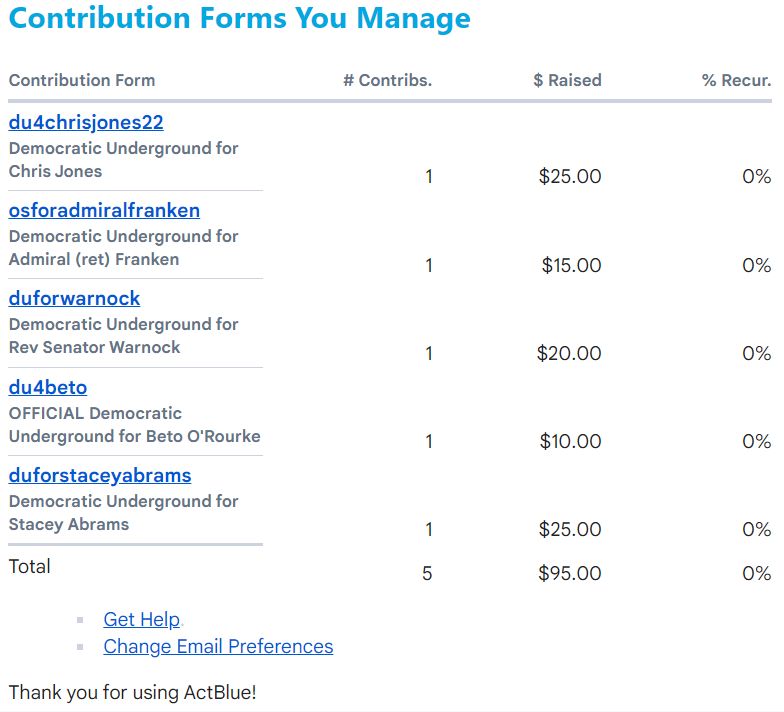
Task: Click the Contribution Form column header
Action: point(82,80)
